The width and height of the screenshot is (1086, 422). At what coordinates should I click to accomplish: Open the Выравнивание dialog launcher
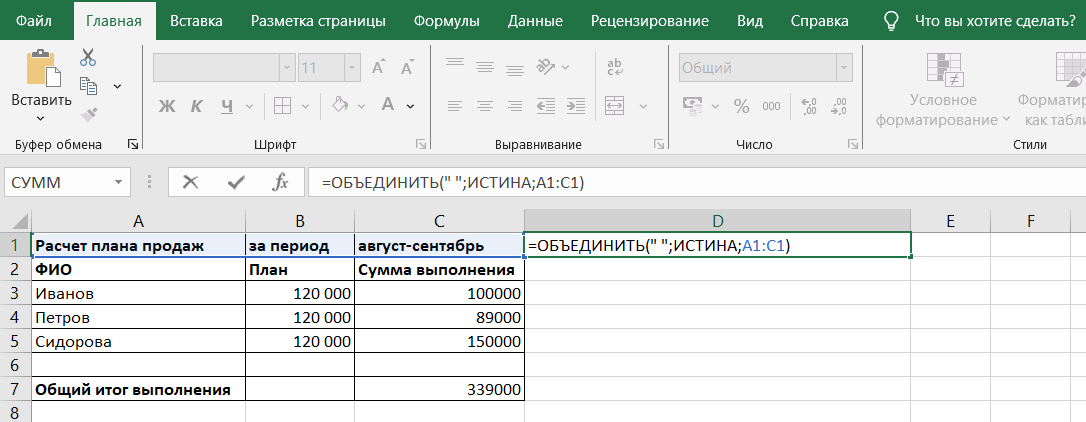tap(658, 144)
